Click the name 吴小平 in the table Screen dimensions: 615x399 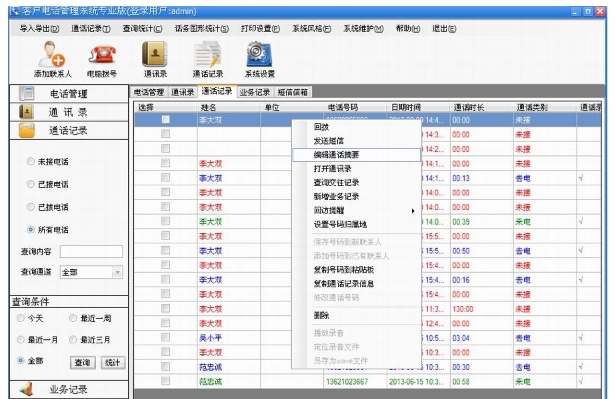tap(210, 338)
